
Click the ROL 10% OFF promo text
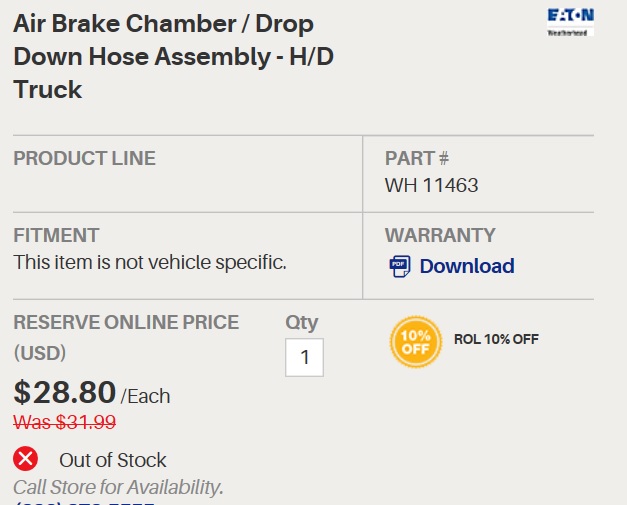click(x=496, y=339)
